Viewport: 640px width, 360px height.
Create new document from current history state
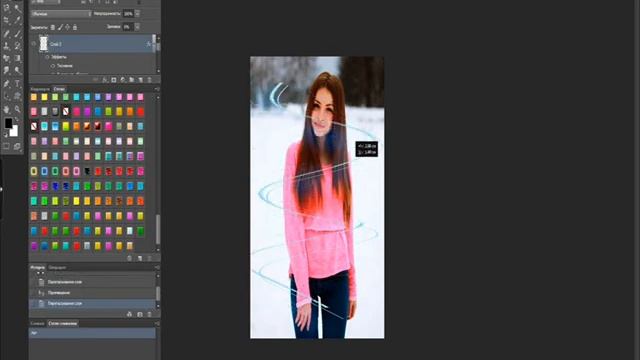(x=129, y=314)
